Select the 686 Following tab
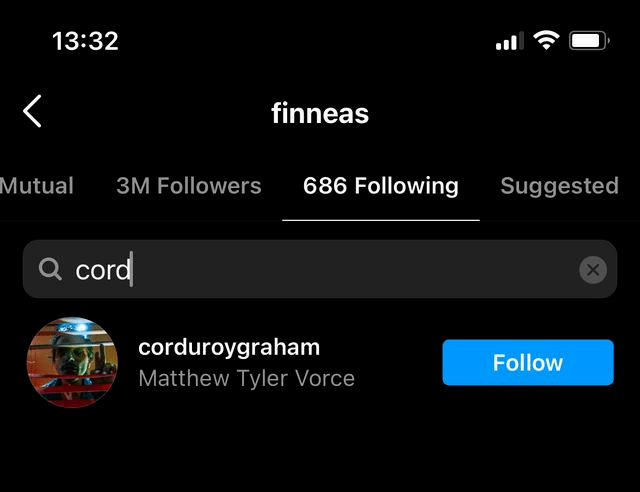 (381, 186)
